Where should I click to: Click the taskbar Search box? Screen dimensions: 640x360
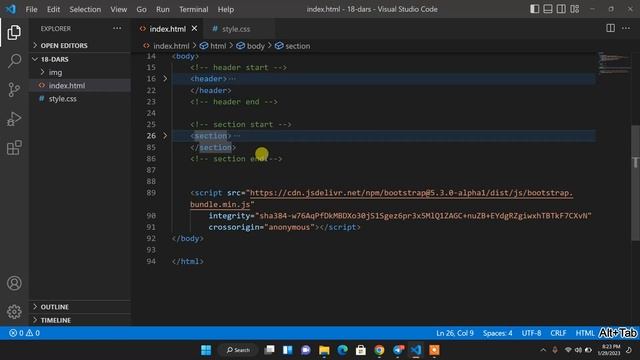[x=238, y=350]
